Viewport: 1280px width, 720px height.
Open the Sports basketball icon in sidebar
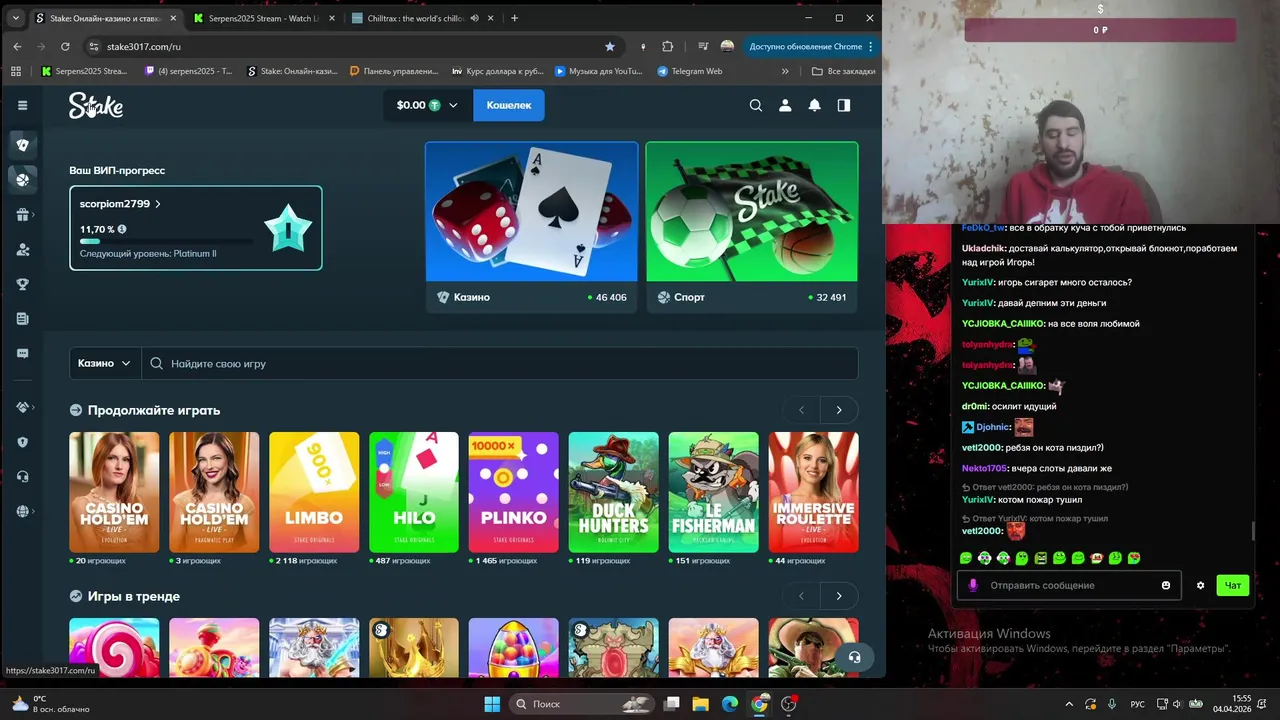click(x=23, y=180)
